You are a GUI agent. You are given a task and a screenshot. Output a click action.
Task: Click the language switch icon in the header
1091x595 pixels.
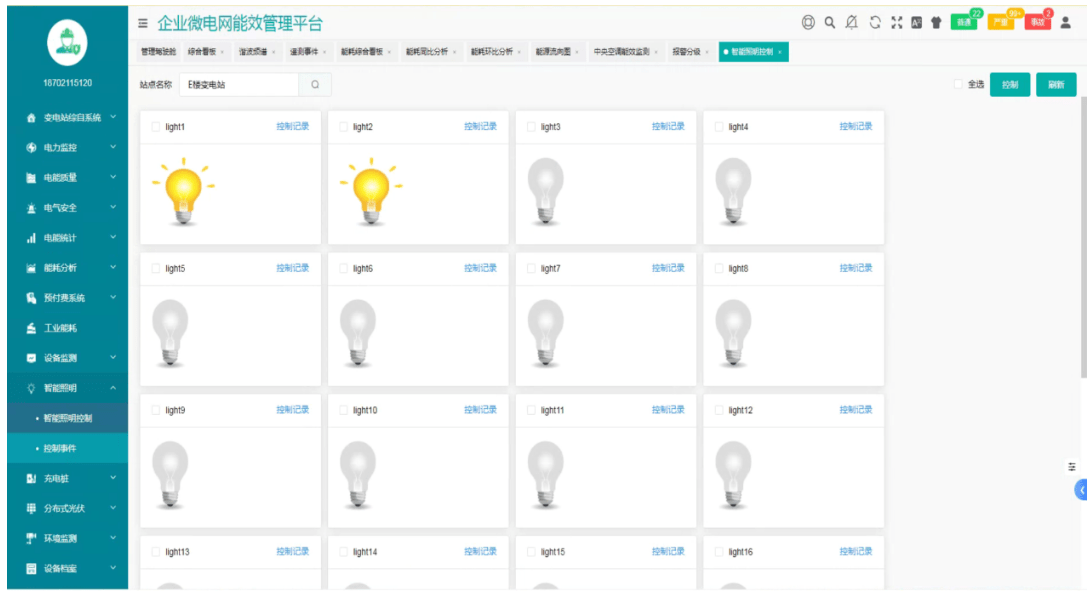point(916,23)
